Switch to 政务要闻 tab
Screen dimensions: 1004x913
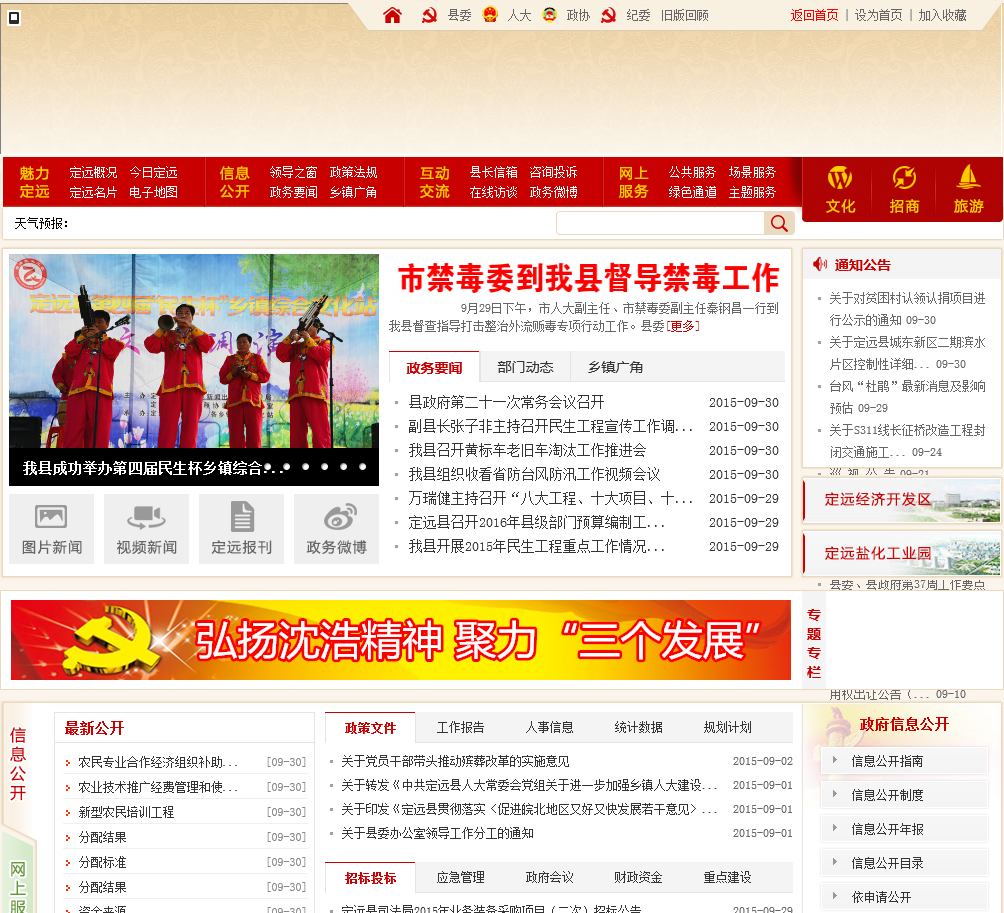pyautogui.click(x=434, y=368)
